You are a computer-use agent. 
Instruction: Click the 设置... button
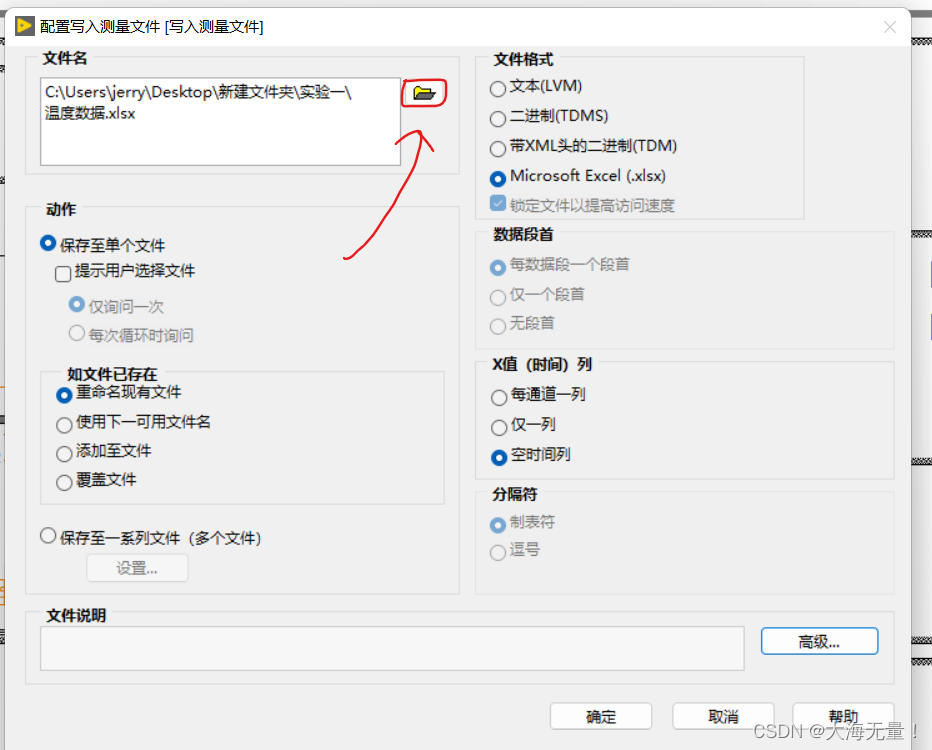coord(137,568)
